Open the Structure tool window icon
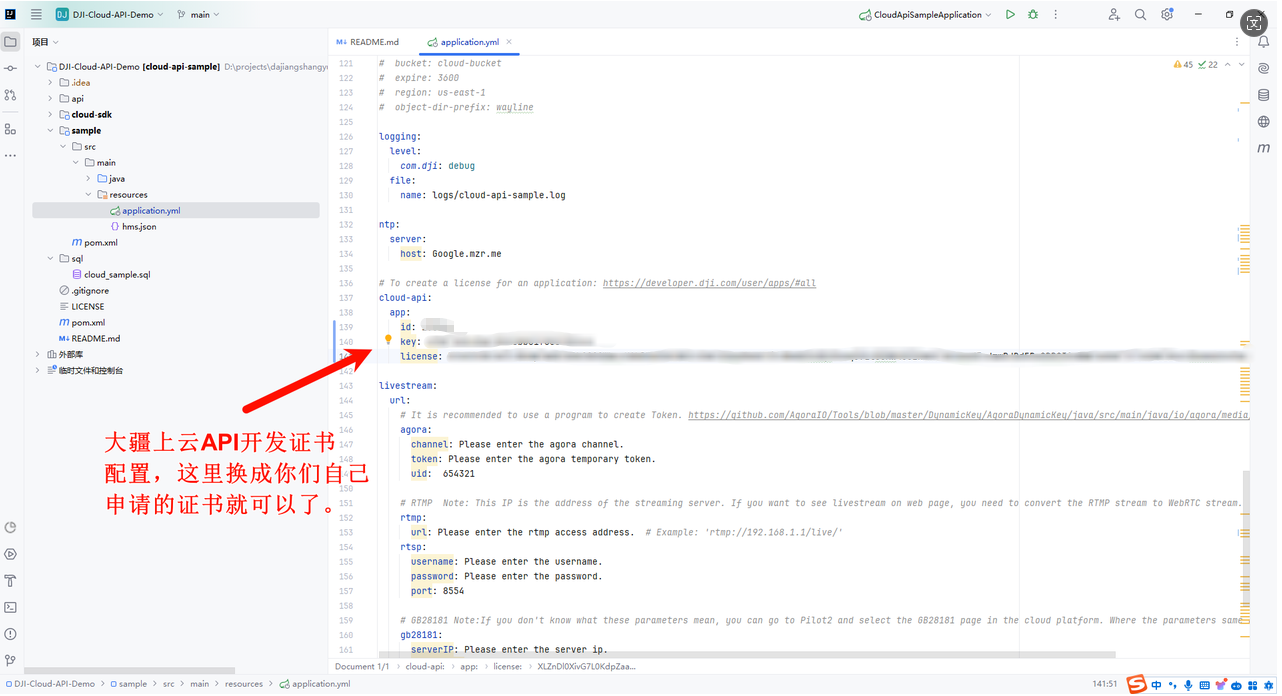 (11, 129)
